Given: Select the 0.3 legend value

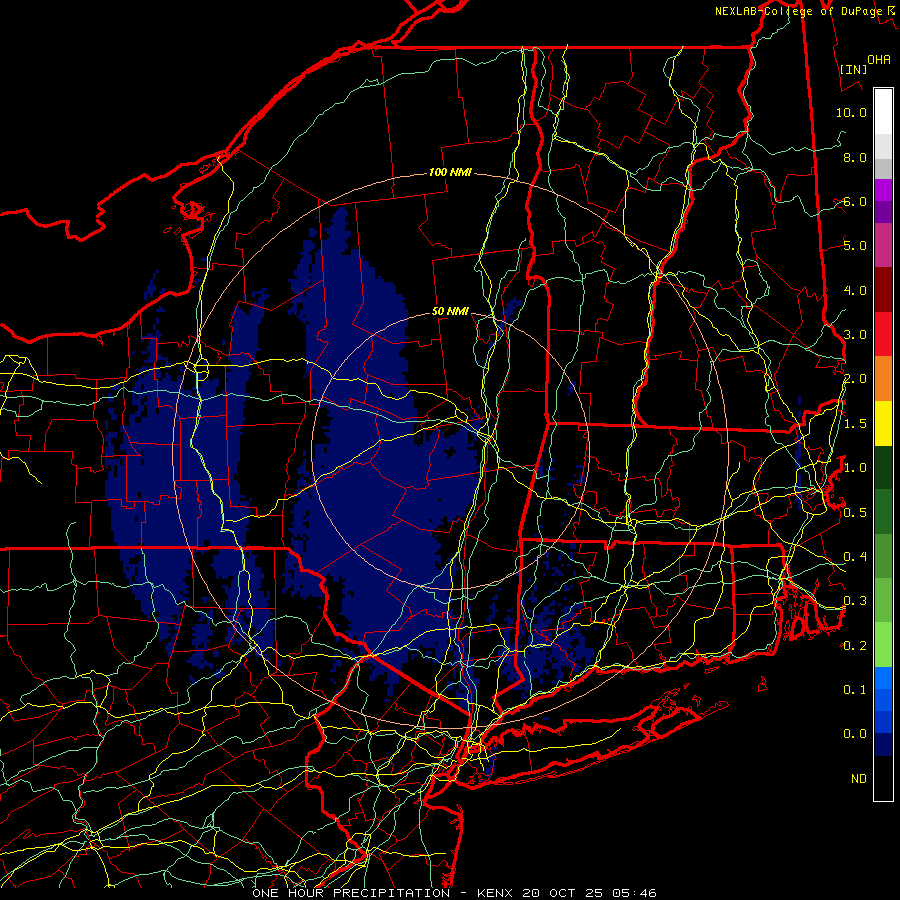Looking at the screenshot, I should tap(854, 601).
